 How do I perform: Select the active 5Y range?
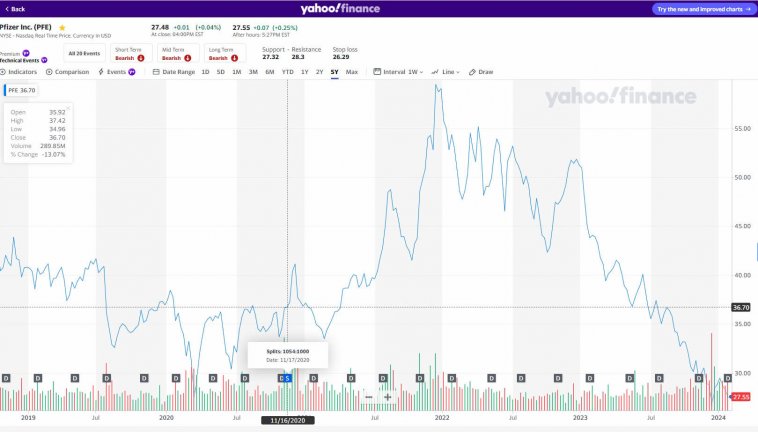coord(335,72)
